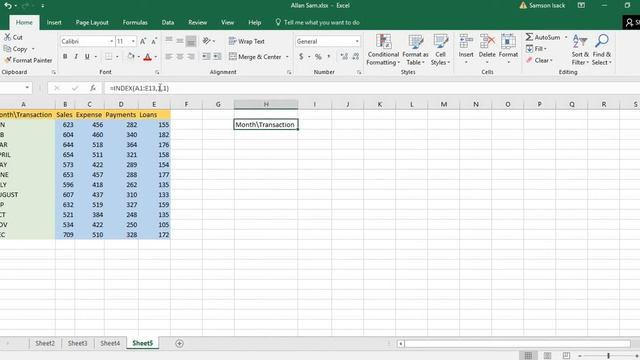
Task: Align text left
Action: click(169, 57)
